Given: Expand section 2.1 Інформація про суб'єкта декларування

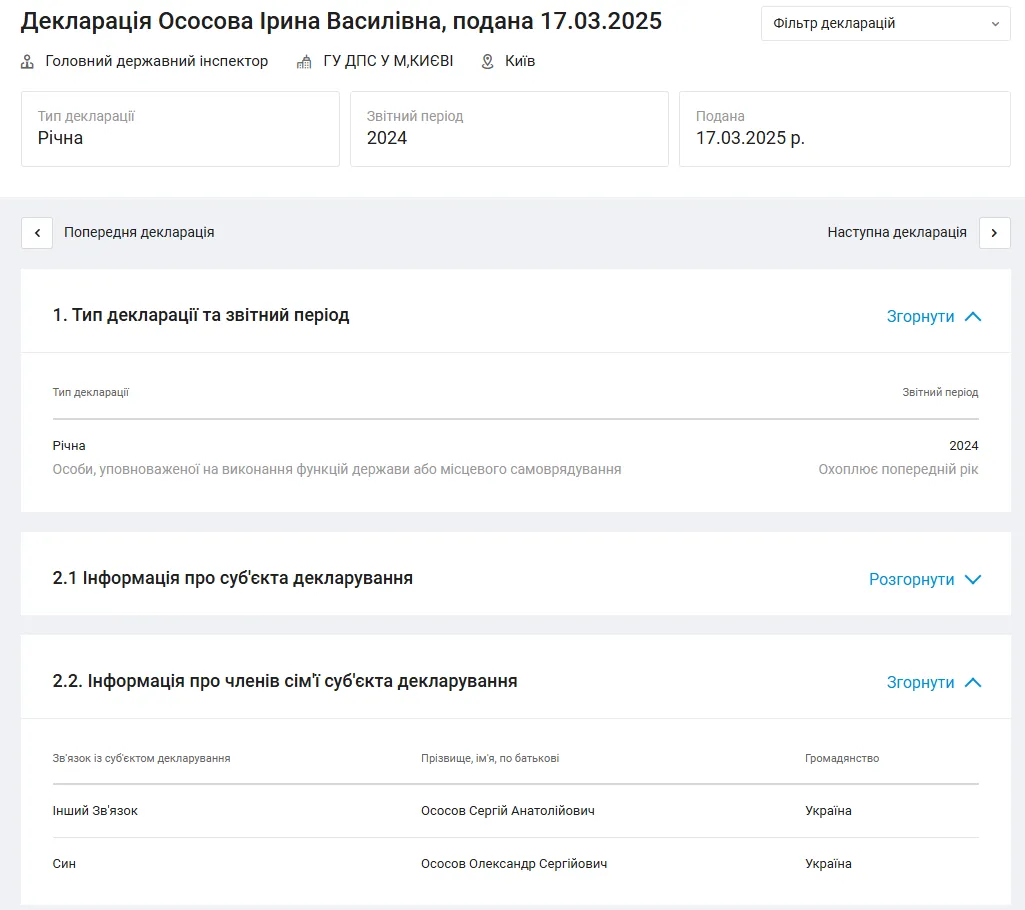Looking at the screenshot, I should coord(925,579).
